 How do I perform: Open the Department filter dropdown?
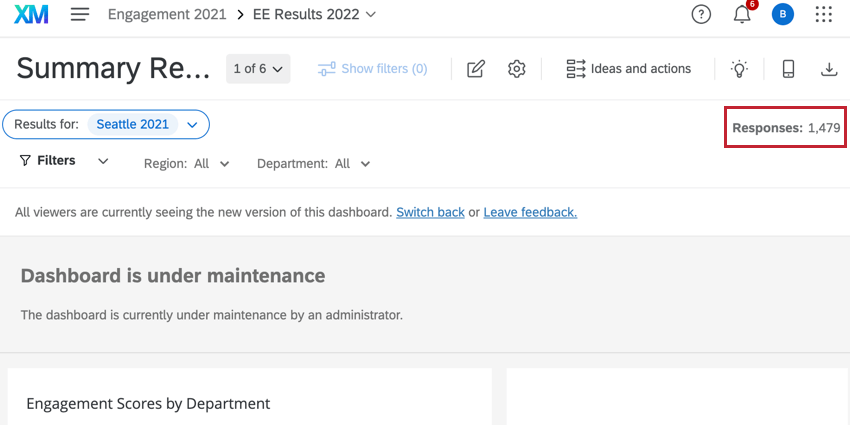tap(365, 164)
